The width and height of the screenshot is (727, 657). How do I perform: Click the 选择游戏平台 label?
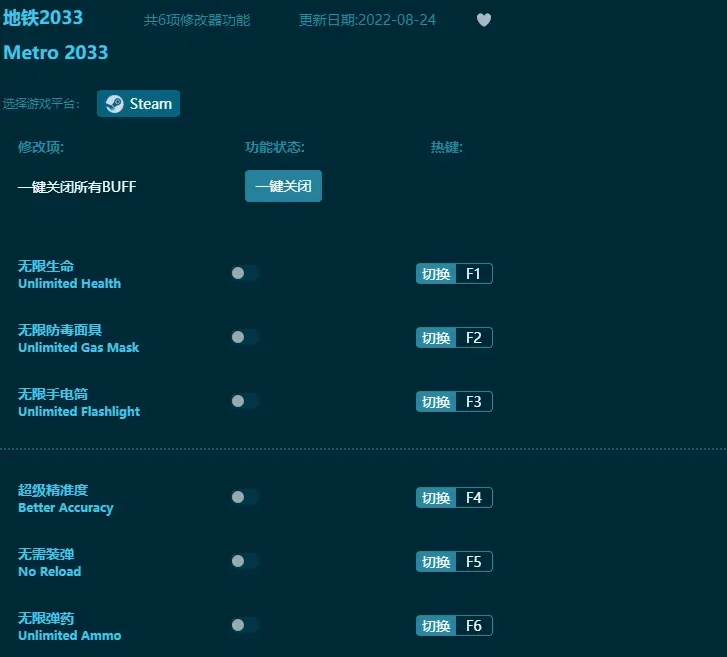[41, 103]
